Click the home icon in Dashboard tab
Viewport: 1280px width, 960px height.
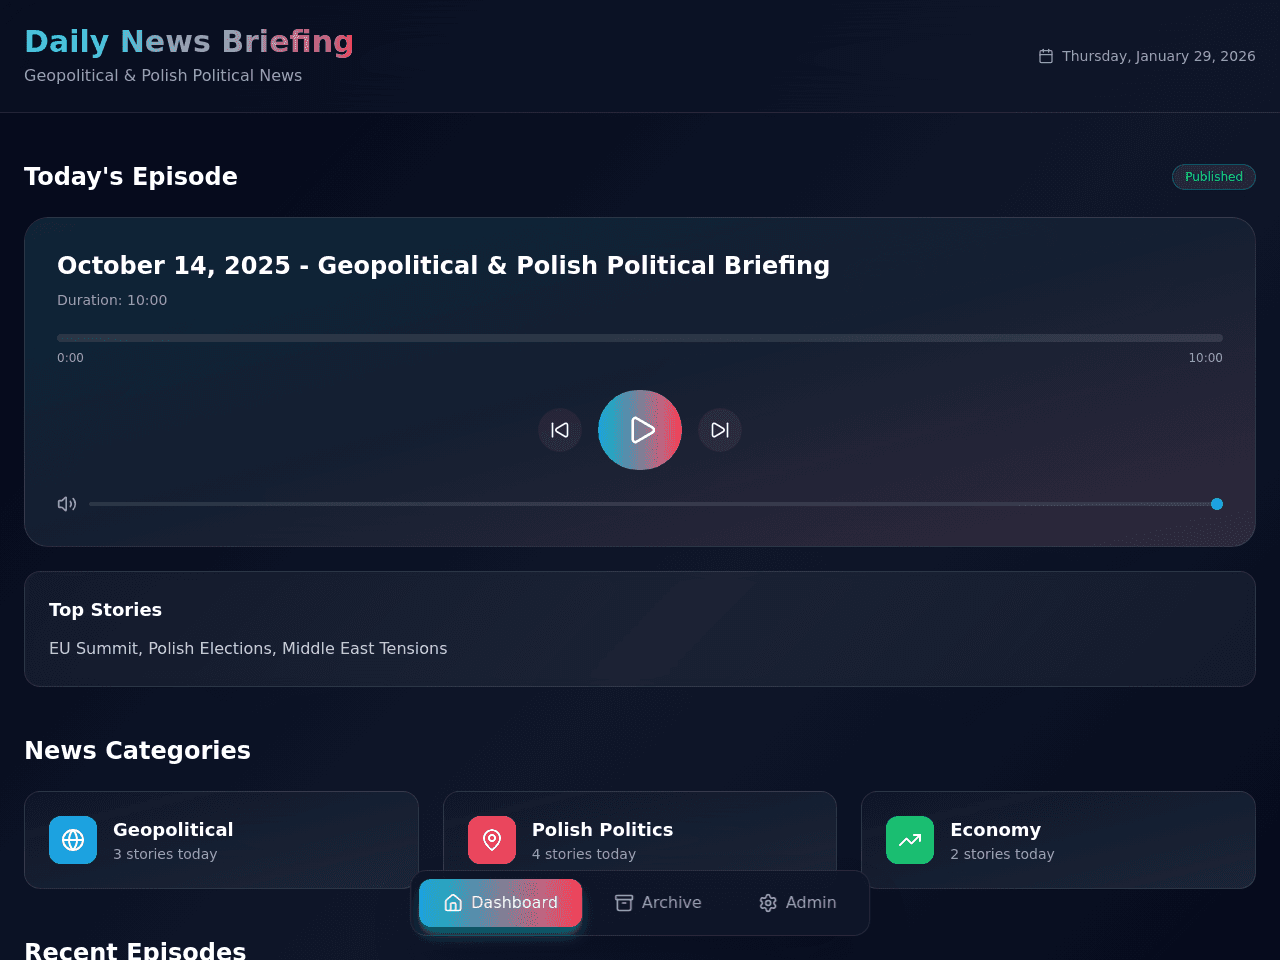pos(453,903)
